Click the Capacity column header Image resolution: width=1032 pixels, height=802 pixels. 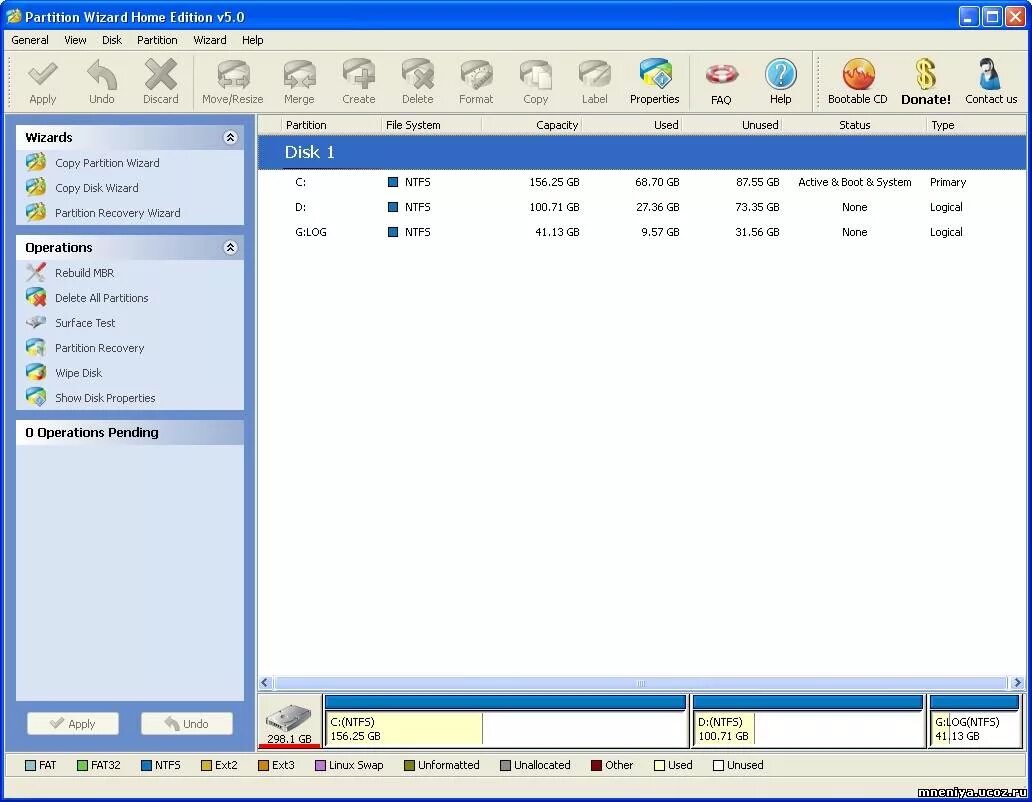coord(532,124)
